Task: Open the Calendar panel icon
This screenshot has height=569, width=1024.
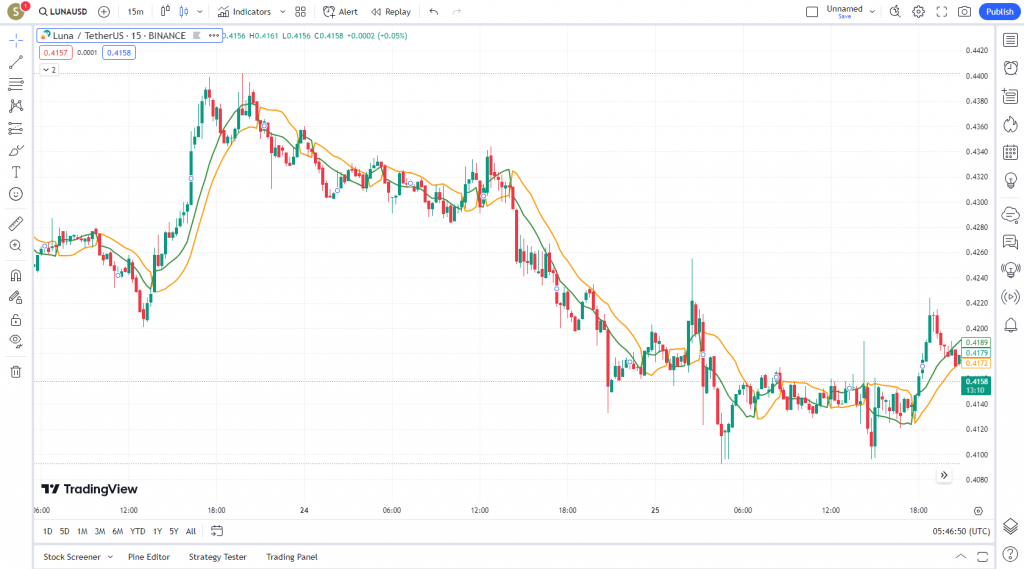Action: (1010, 153)
